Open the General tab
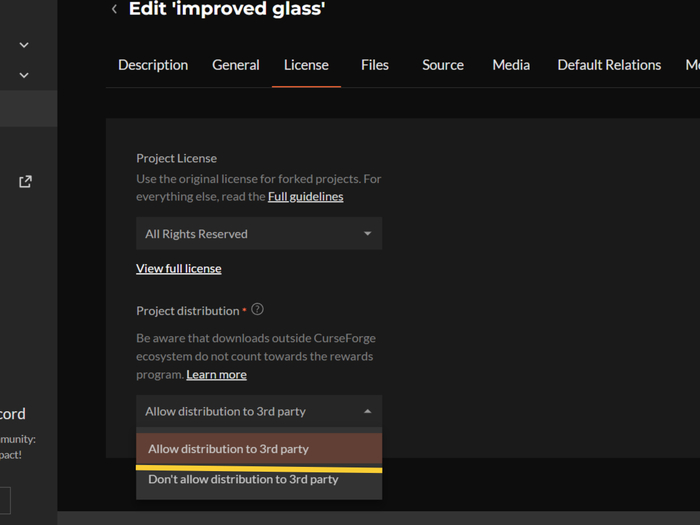Image resolution: width=700 pixels, height=525 pixels. [x=236, y=65]
